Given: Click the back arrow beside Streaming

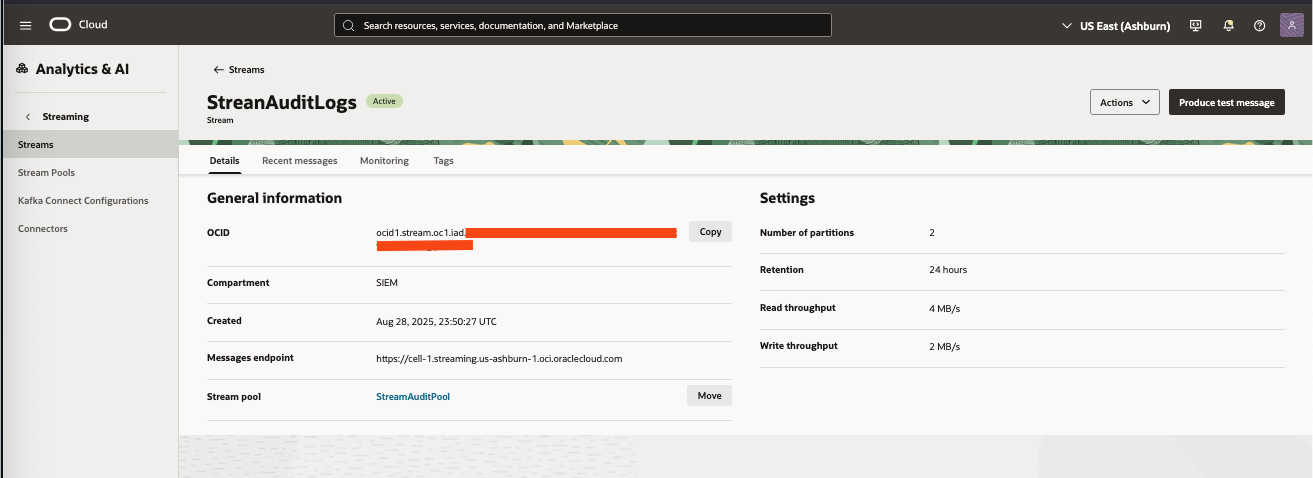Looking at the screenshot, I should 28,117.
